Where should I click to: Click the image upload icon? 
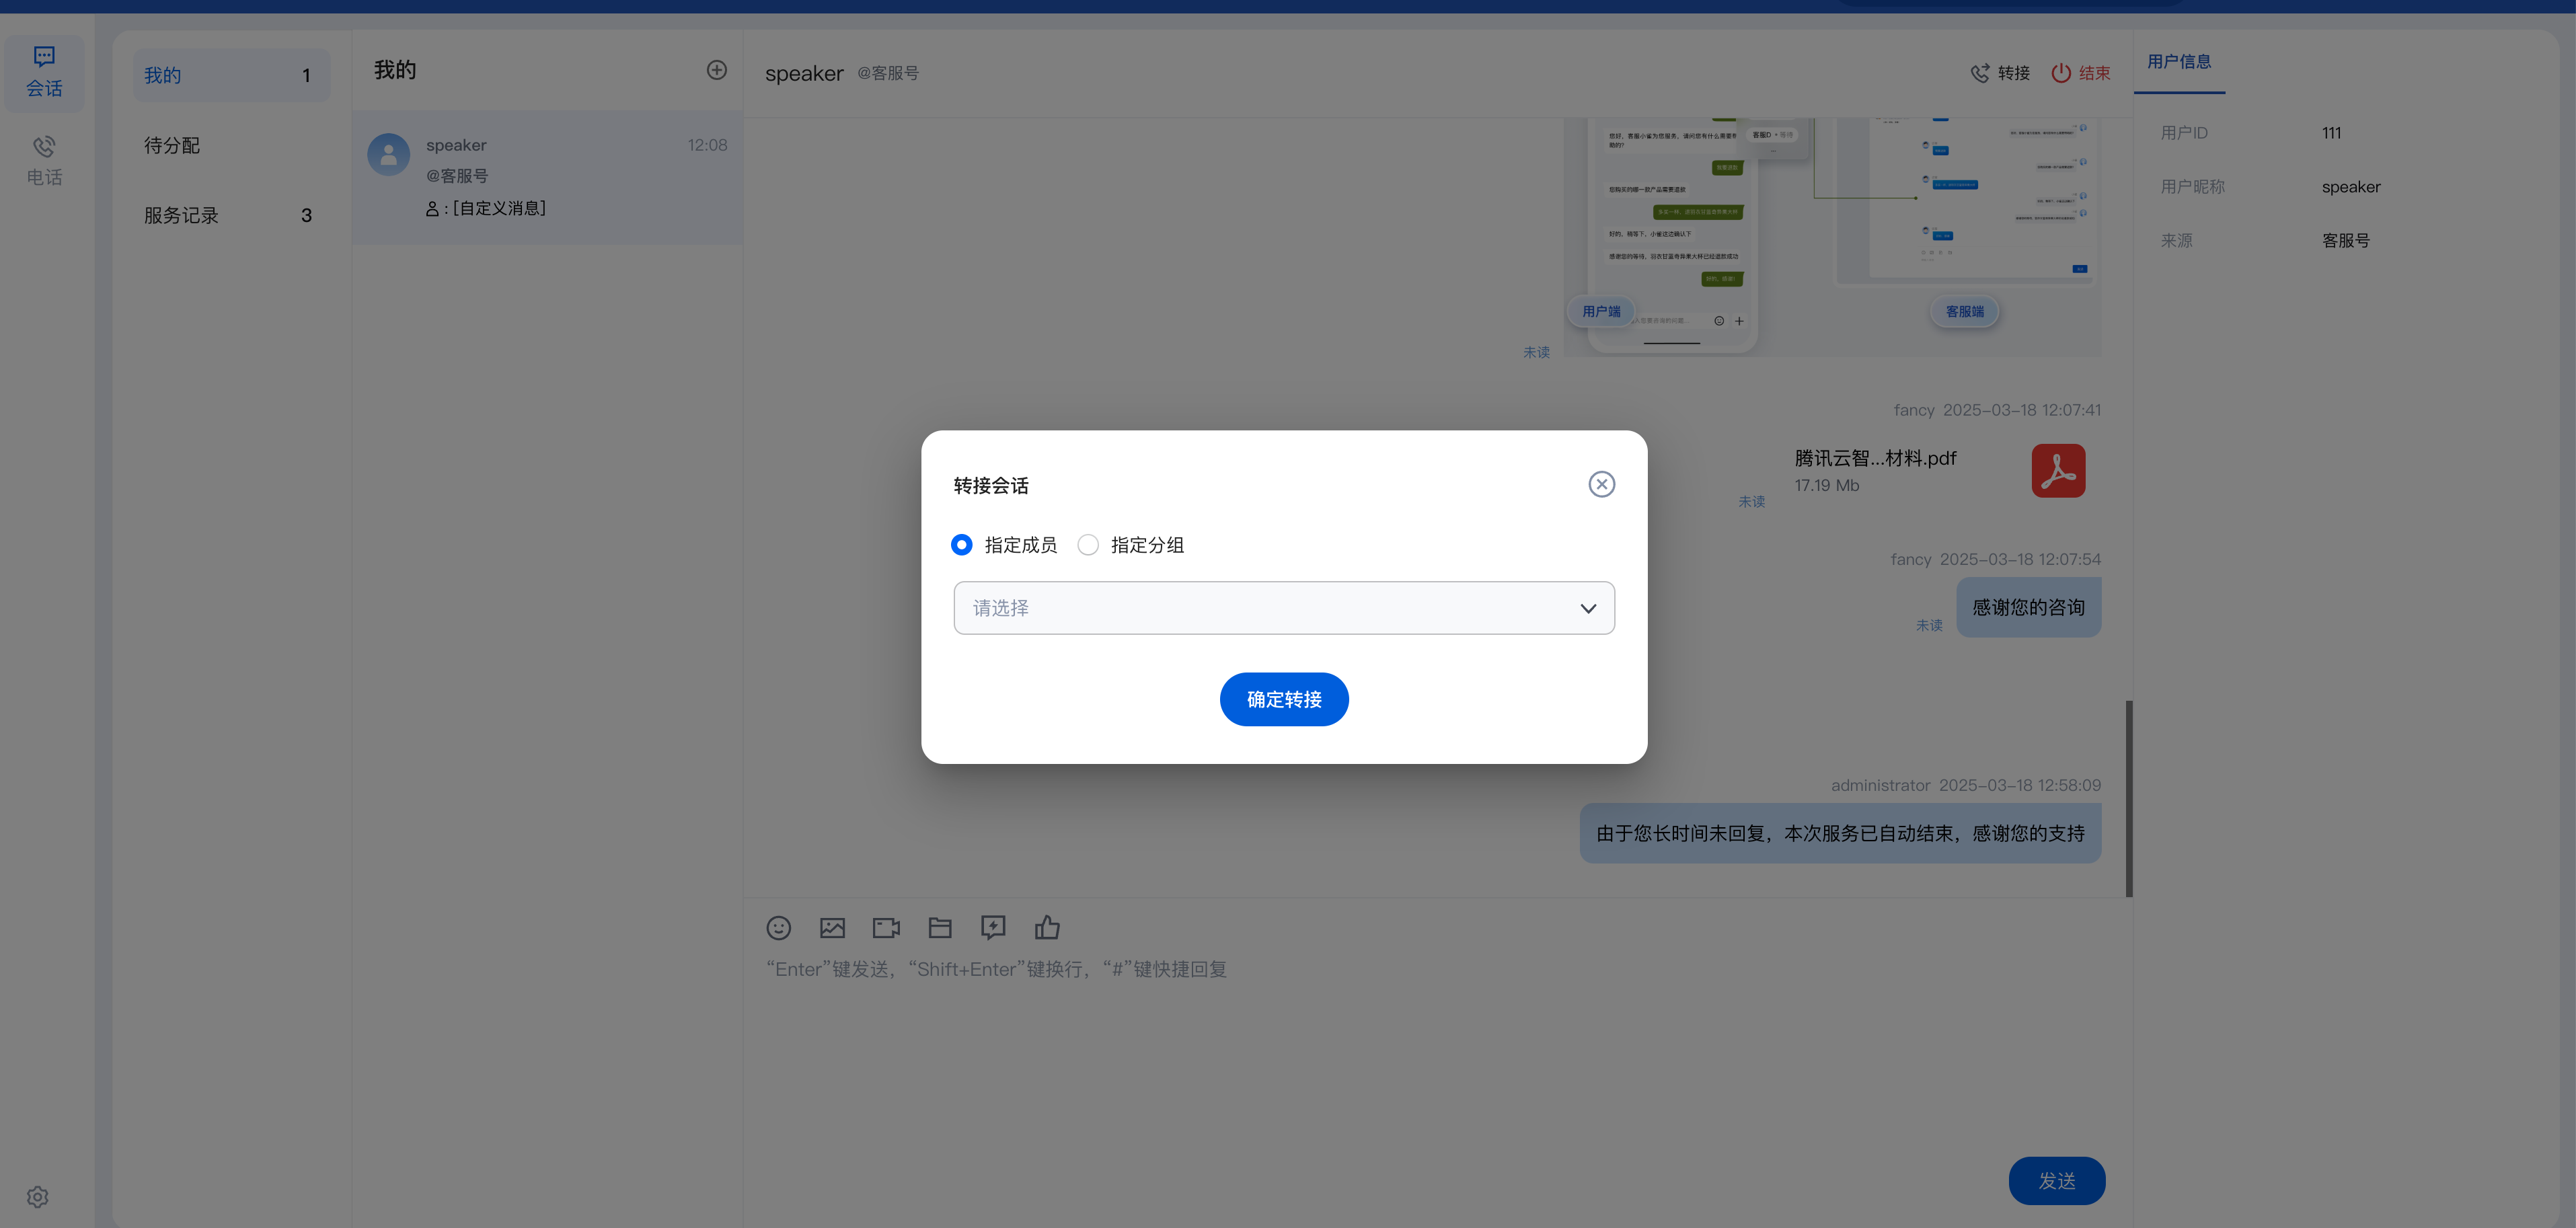coord(832,928)
